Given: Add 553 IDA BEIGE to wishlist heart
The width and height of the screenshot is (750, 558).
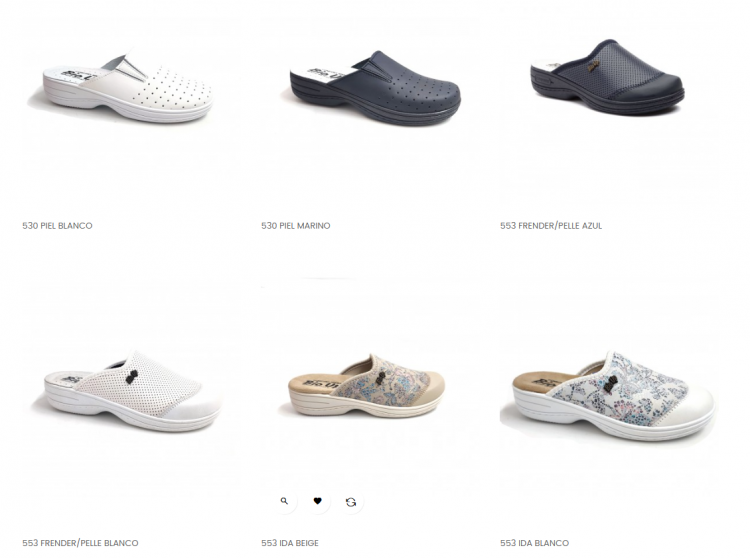Looking at the screenshot, I should 318,502.
